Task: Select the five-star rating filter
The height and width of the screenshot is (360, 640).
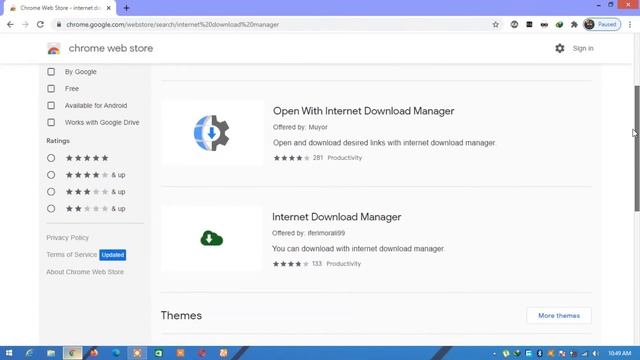Action: [51, 158]
